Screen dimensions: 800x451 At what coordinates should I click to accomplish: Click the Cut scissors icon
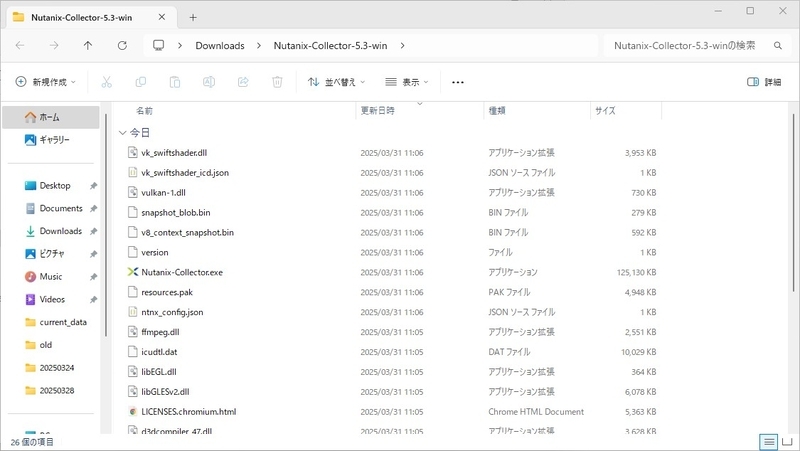coord(106,82)
